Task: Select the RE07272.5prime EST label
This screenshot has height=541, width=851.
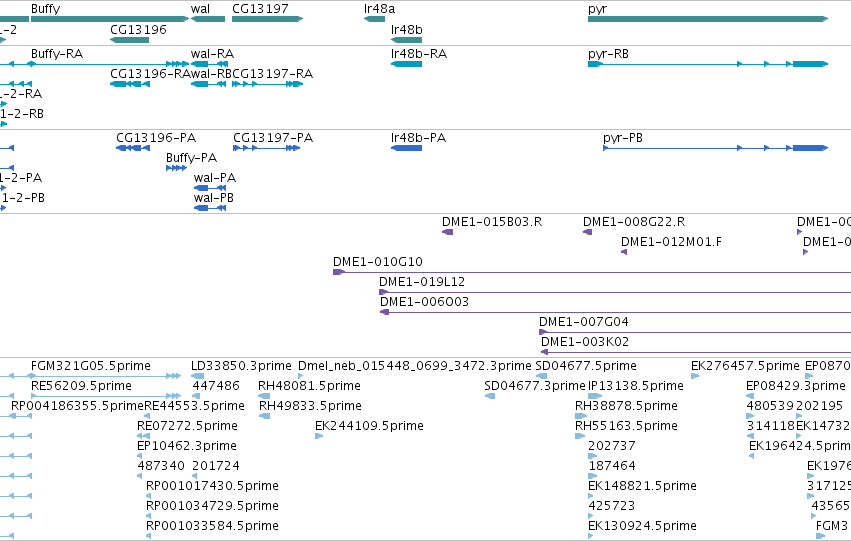Action: pos(187,427)
